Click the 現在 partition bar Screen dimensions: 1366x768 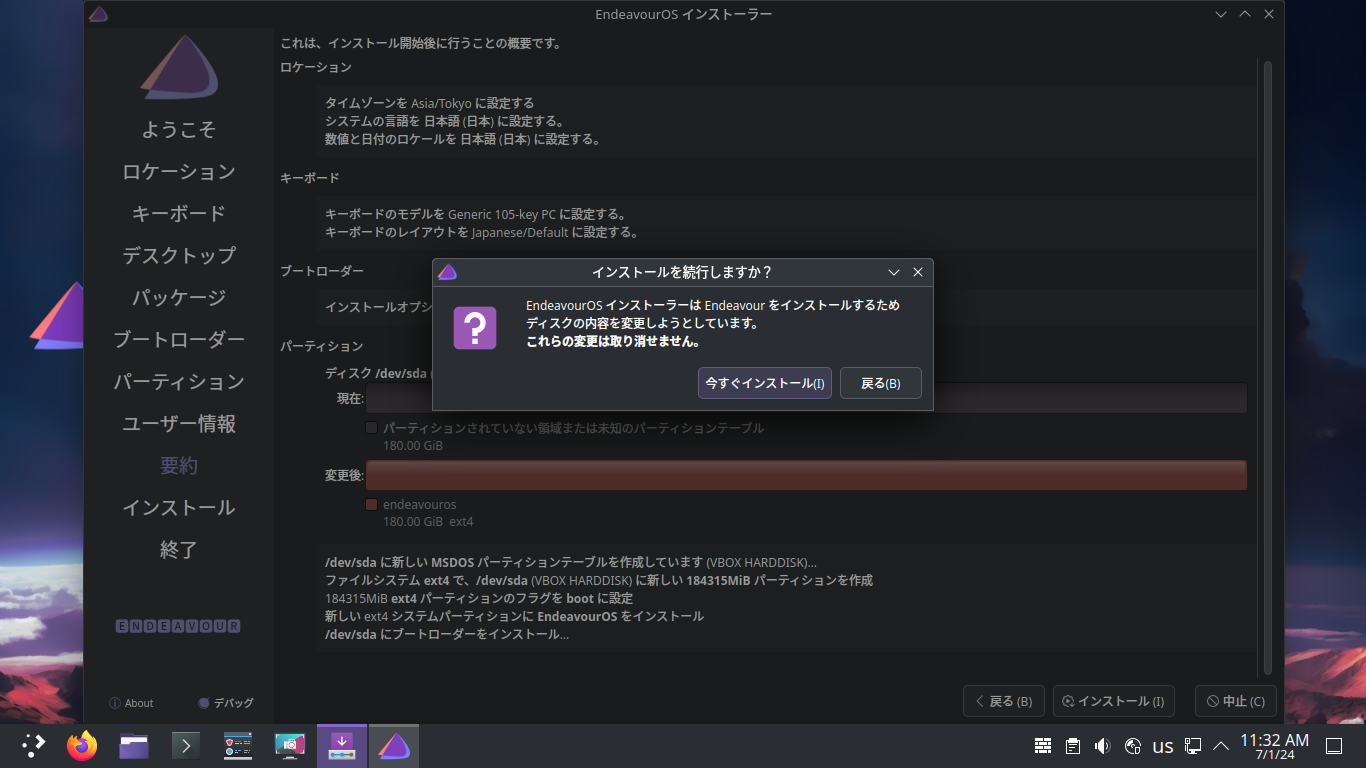point(806,398)
